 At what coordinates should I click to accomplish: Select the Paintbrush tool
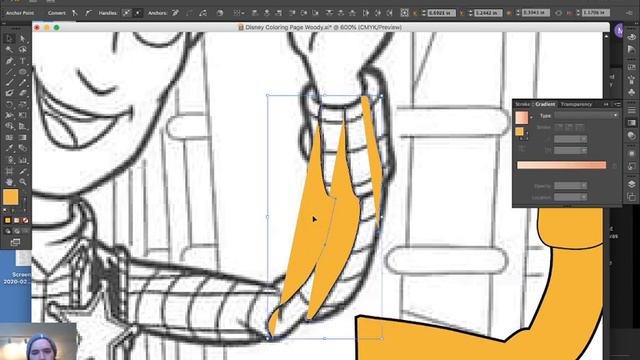pos(9,82)
